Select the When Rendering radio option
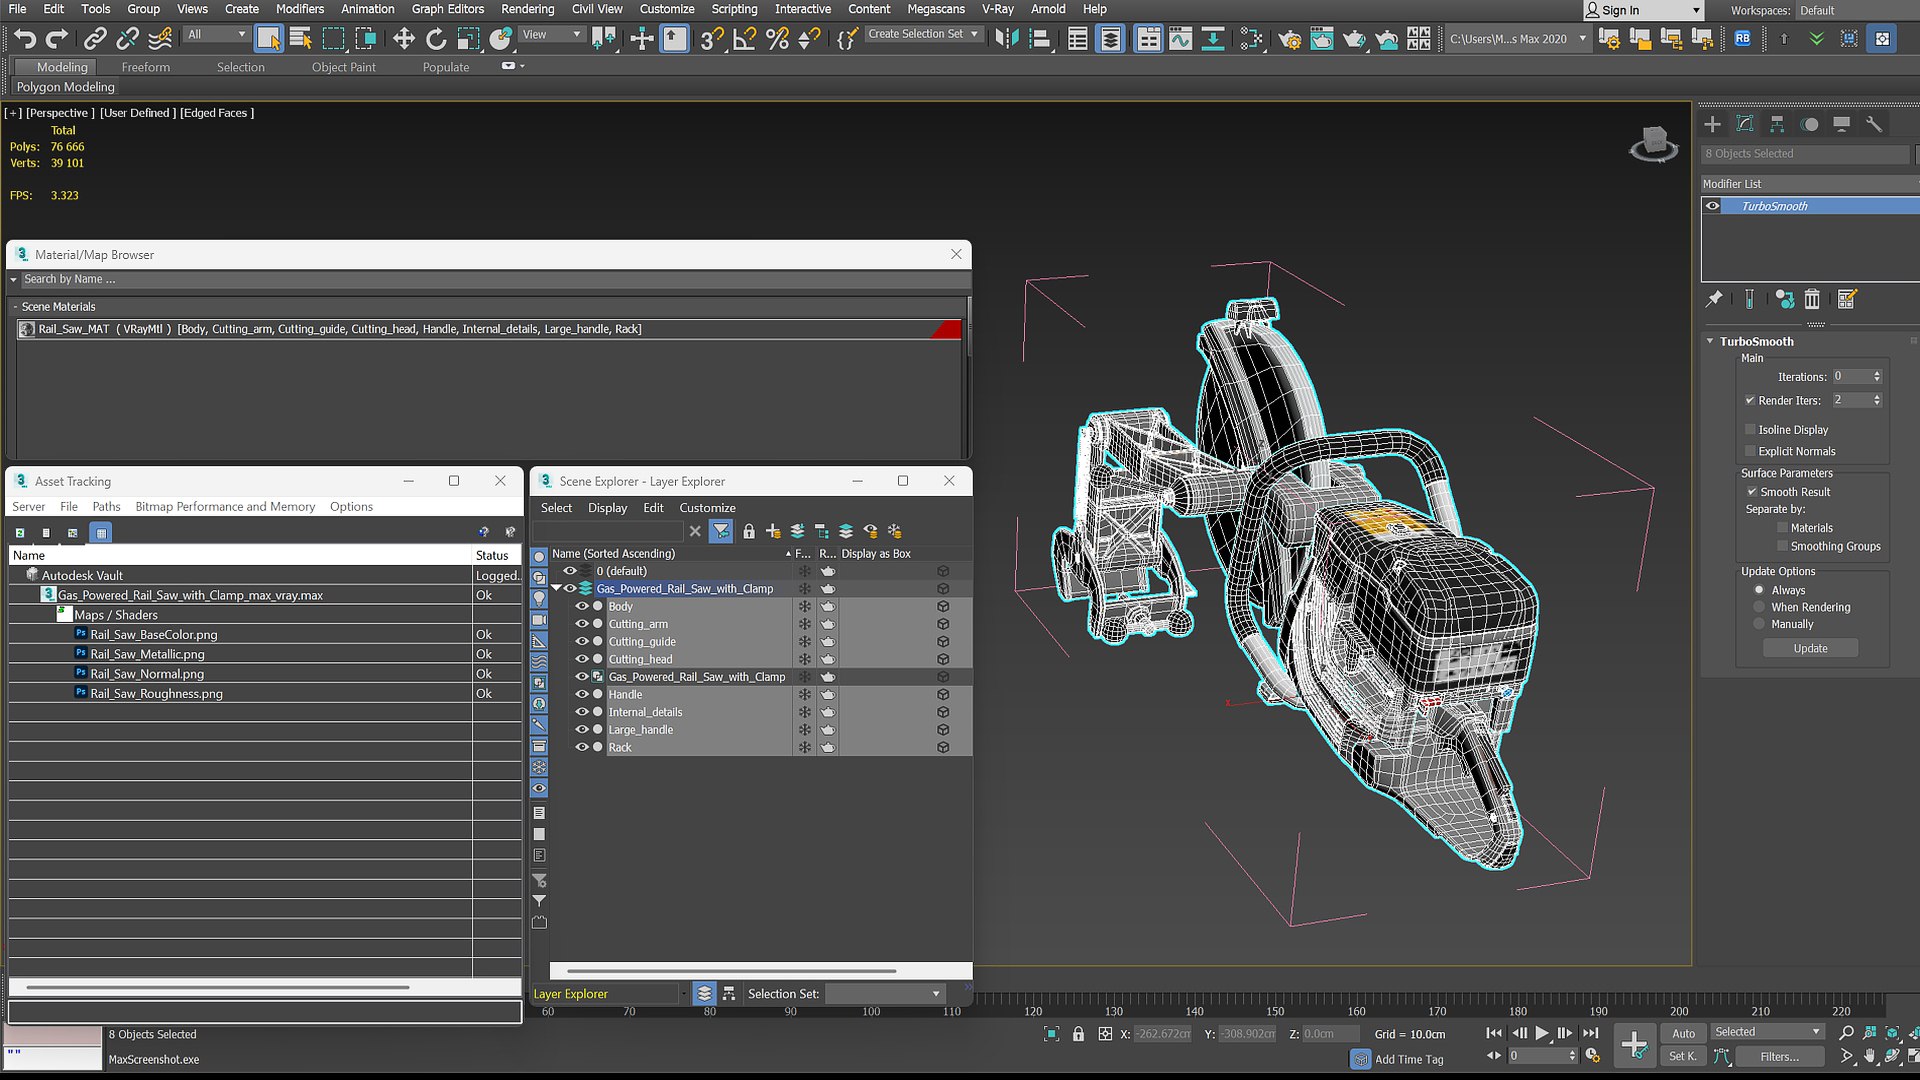 (1759, 607)
